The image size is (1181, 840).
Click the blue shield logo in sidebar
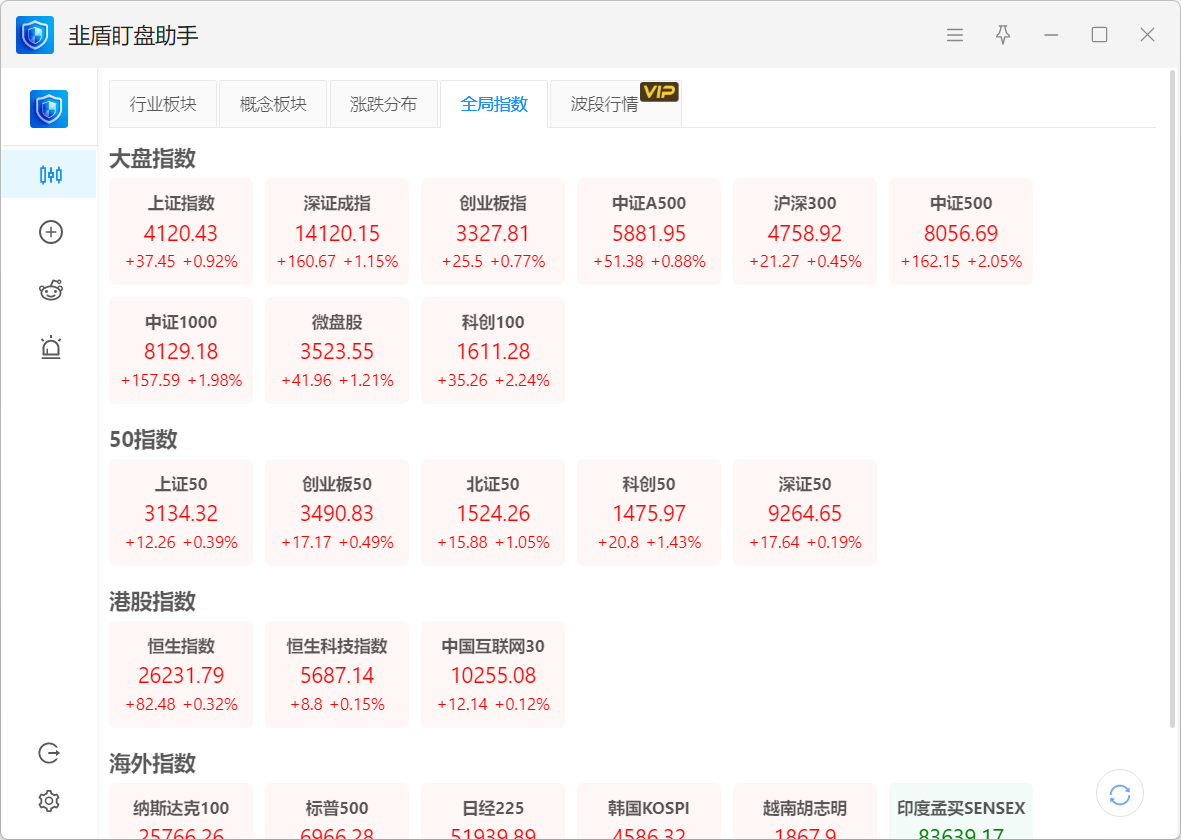coord(49,109)
